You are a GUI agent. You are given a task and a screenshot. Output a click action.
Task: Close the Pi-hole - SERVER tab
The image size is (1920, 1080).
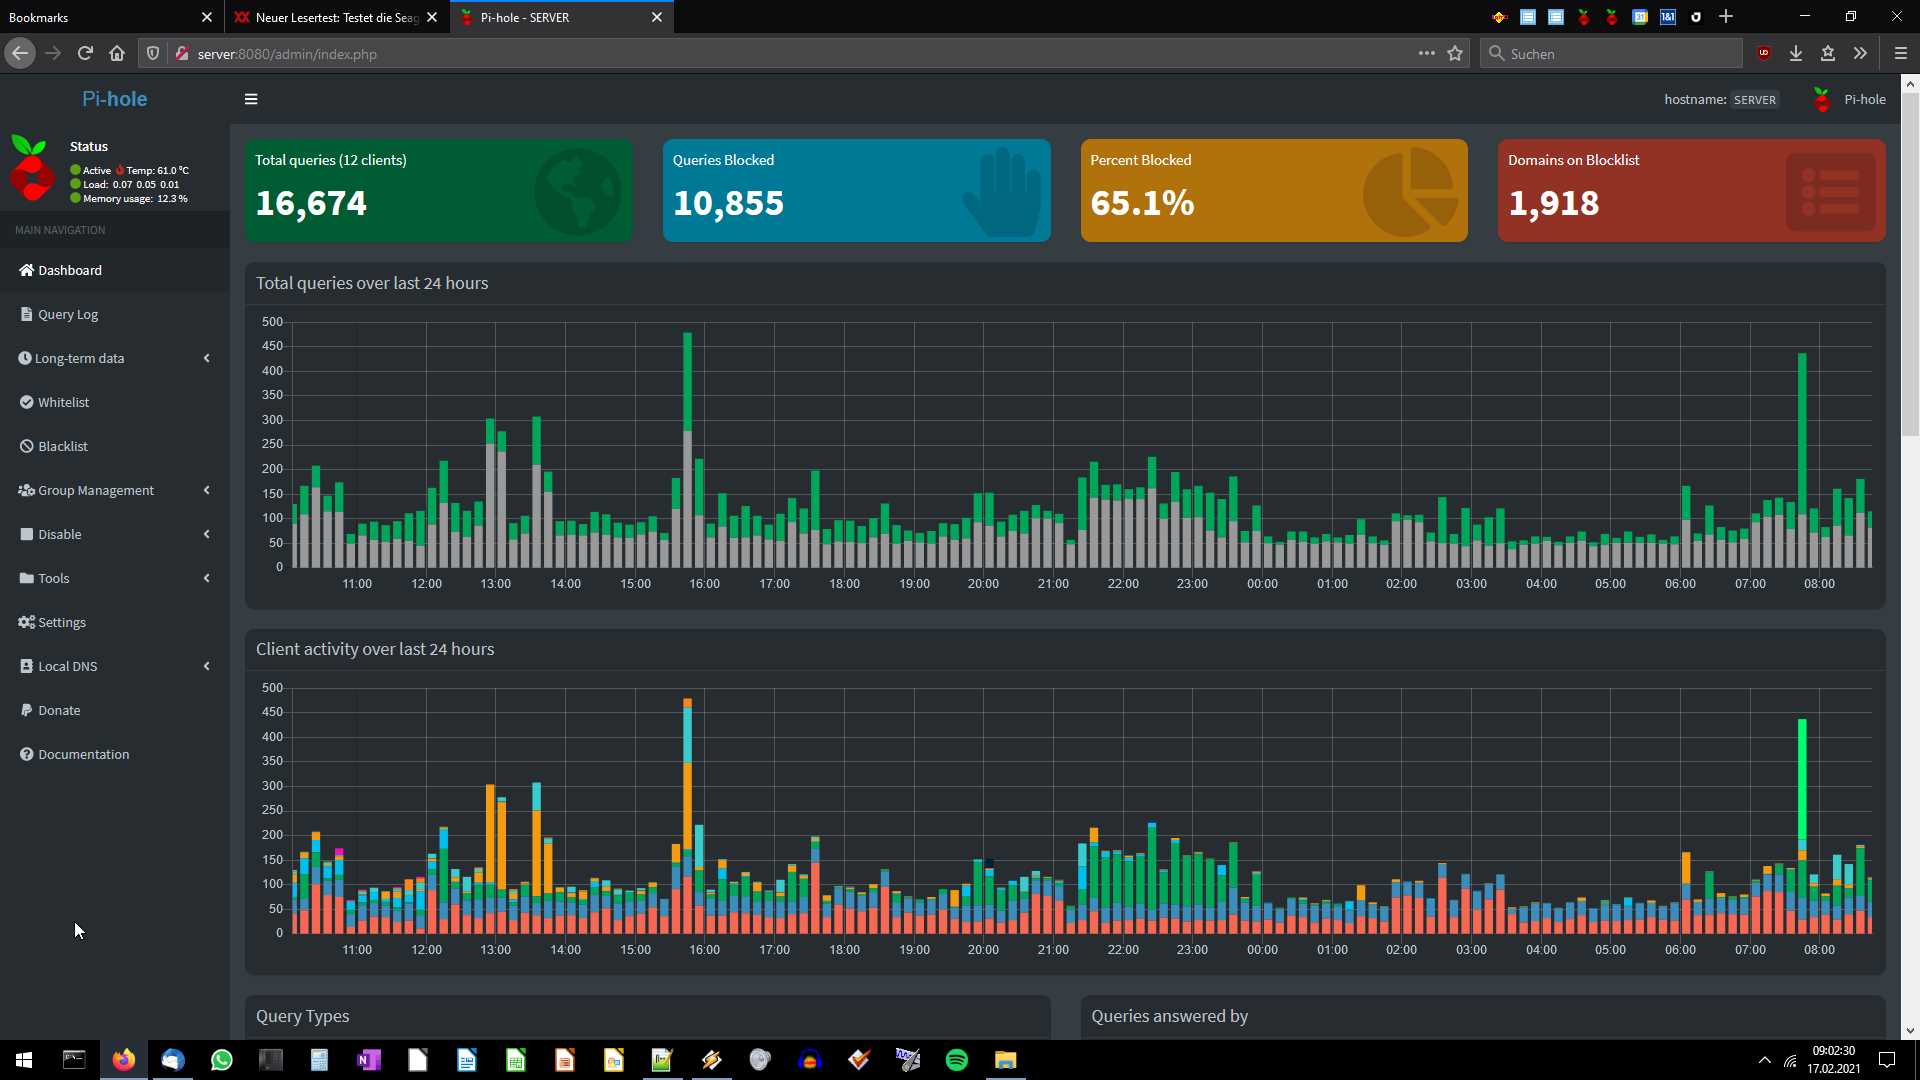coord(657,17)
